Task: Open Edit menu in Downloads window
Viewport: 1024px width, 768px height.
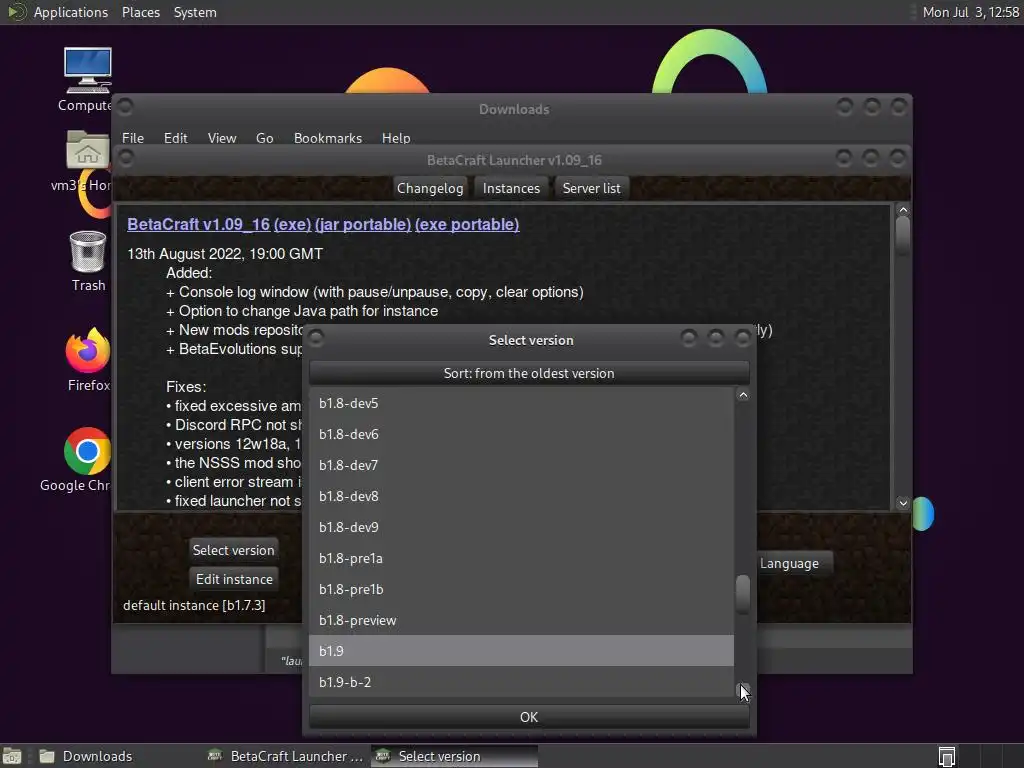Action: pyautogui.click(x=175, y=138)
